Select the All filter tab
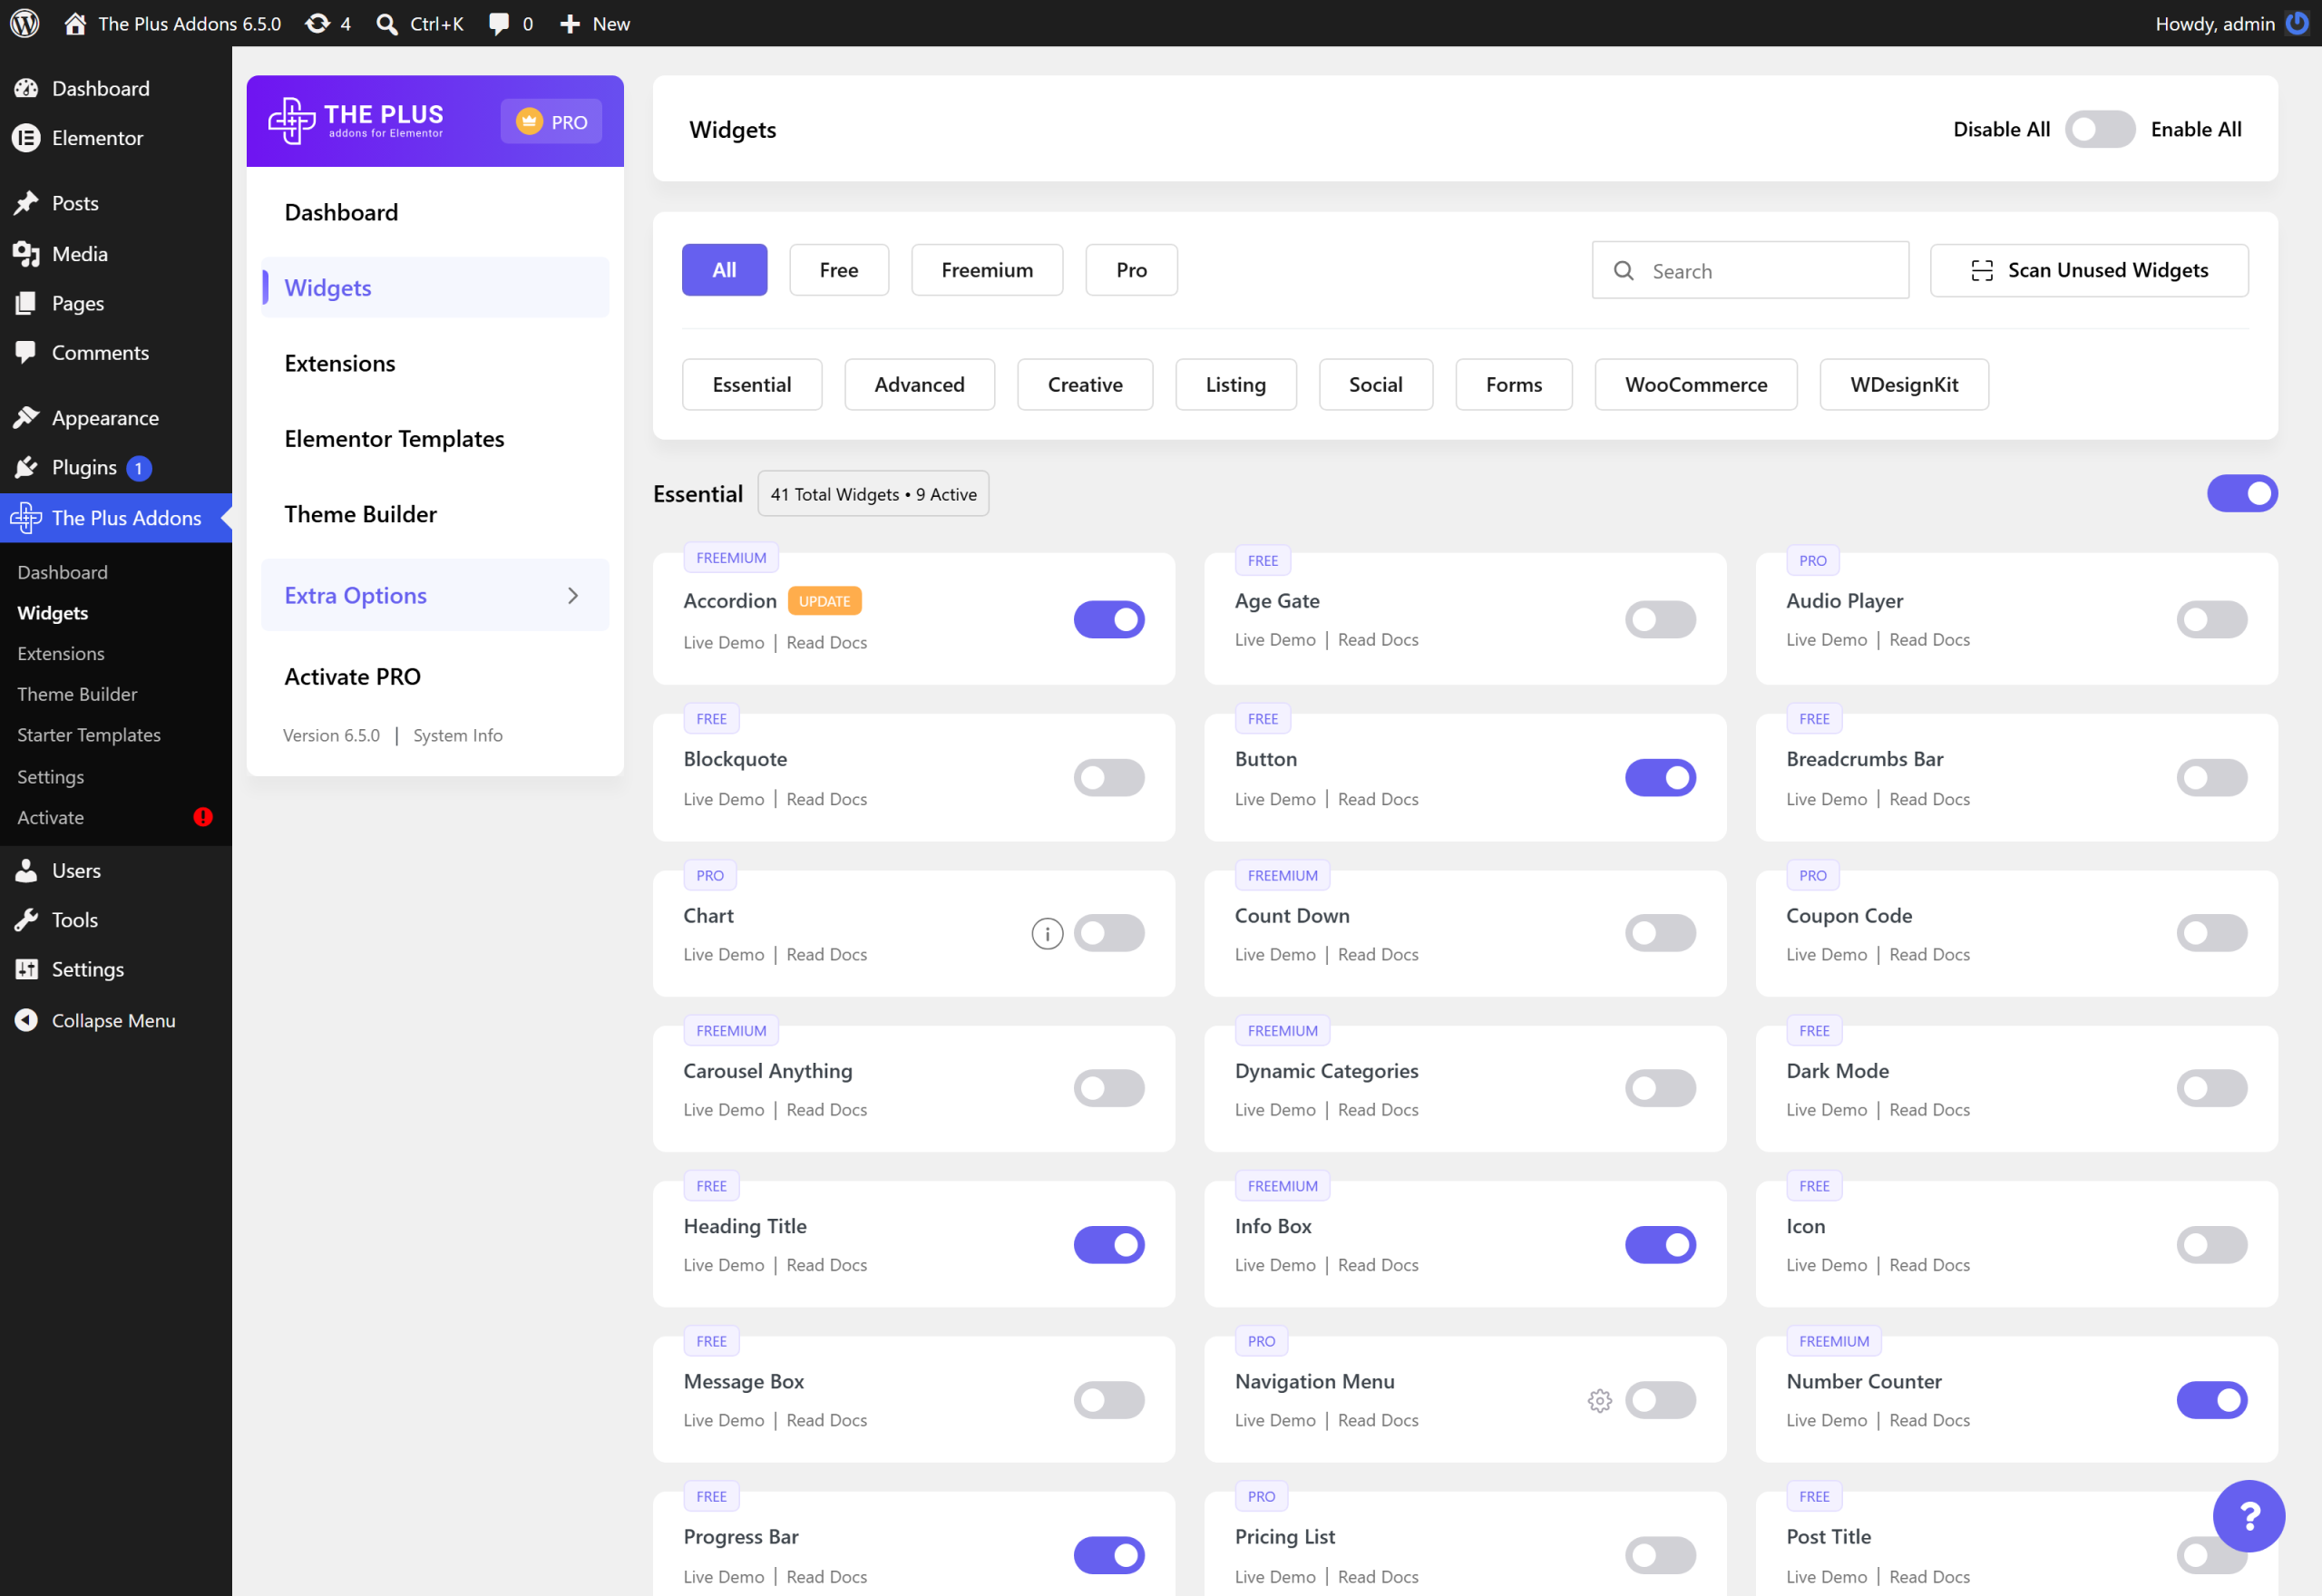Image resolution: width=2322 pixels, height=1596 pixels. click(724, 270)
